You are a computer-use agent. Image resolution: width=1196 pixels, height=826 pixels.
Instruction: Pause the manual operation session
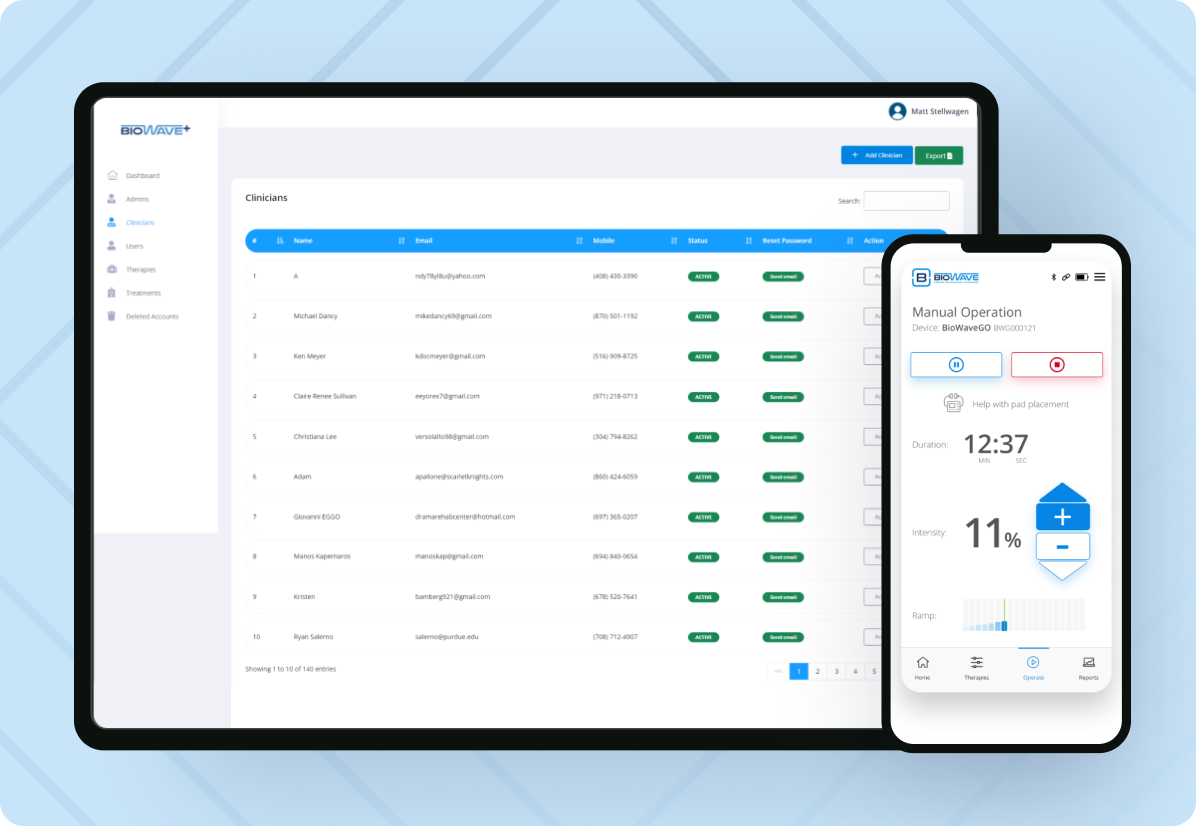pyautogui.click(x=955, y=365)
